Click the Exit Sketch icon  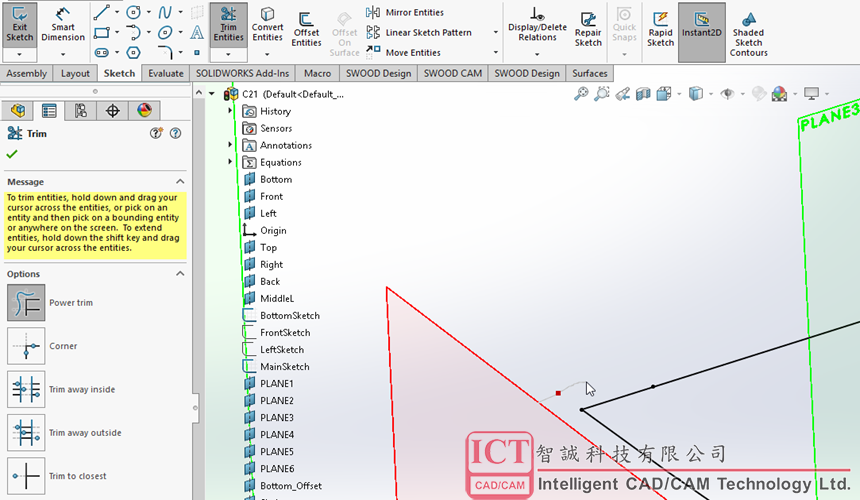point(20,24)
